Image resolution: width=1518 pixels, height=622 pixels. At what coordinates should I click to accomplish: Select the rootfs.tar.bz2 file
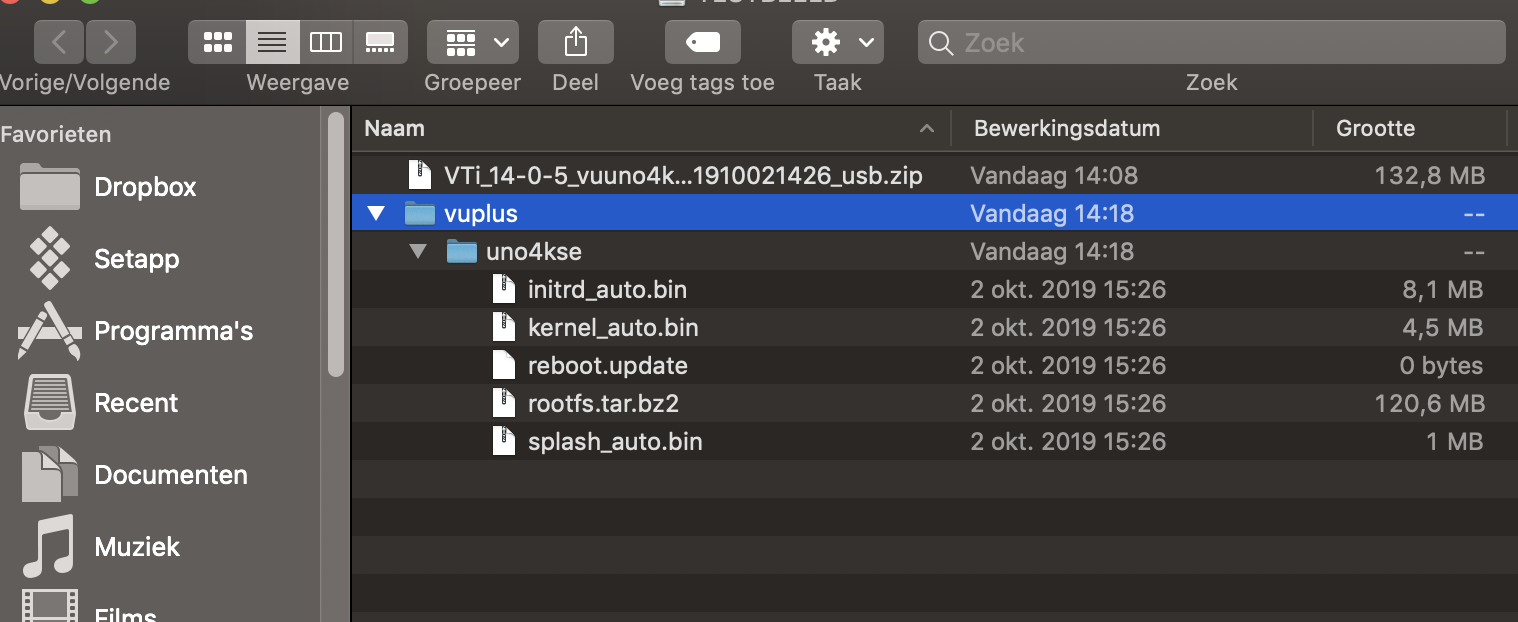click(603, 403)
